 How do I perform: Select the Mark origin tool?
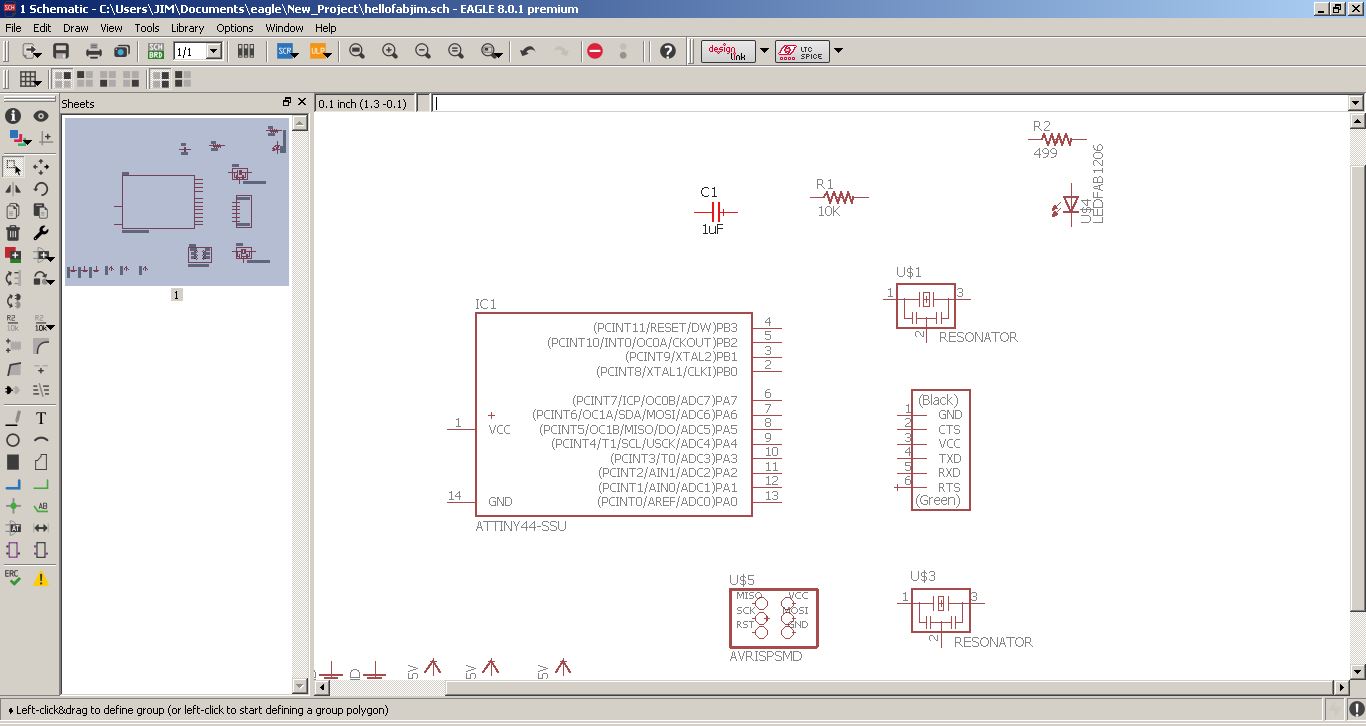45,138
